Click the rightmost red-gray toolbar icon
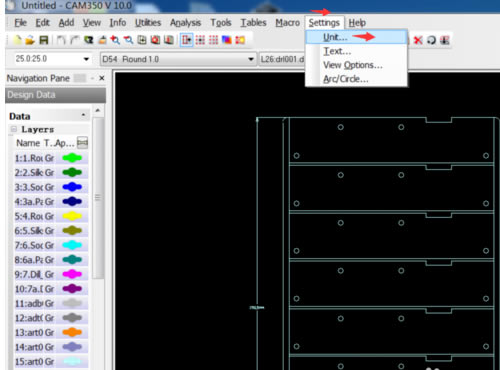Viewport: 500px width, 370px height. coord(445,40)
